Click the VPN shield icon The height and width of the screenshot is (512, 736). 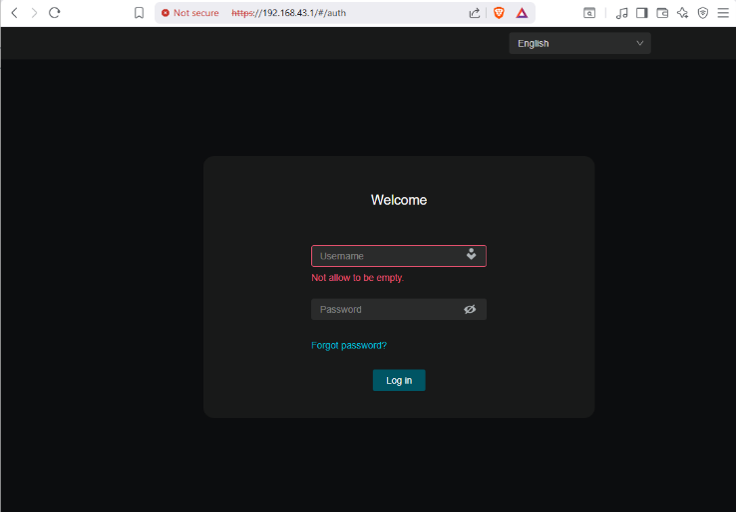pos(703,13)
